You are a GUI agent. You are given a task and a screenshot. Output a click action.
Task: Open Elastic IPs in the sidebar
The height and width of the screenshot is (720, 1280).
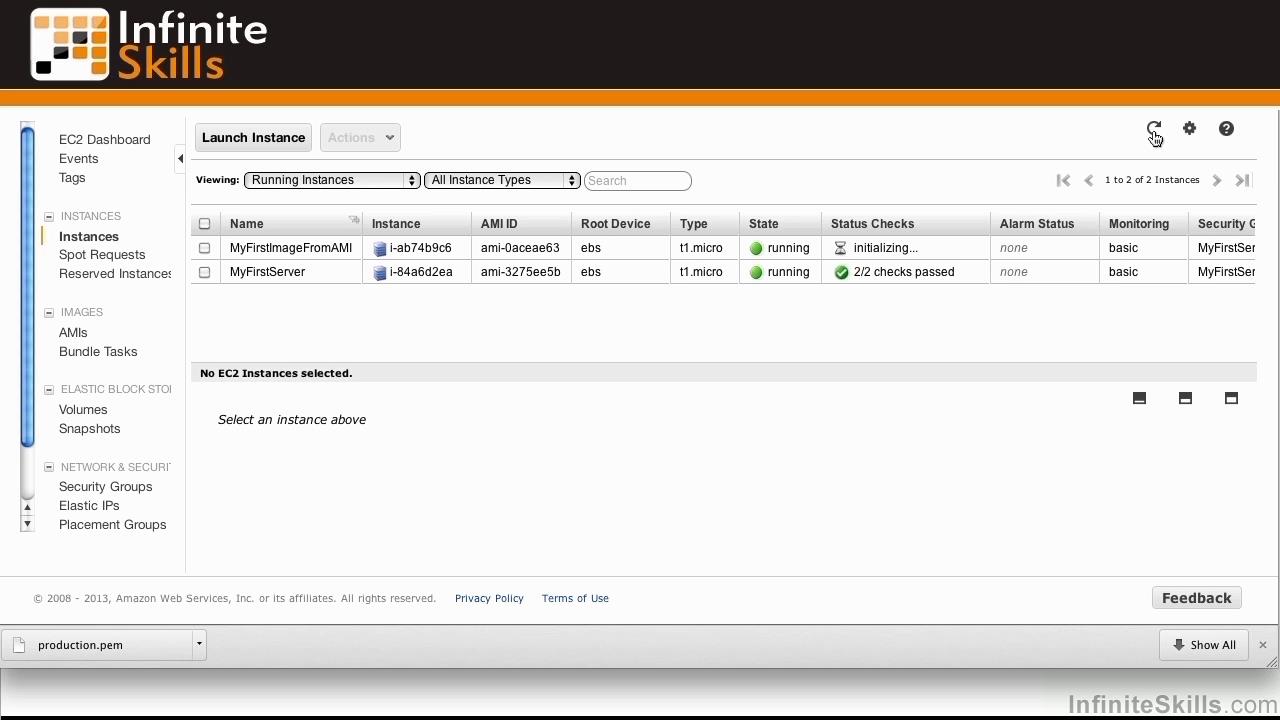tap(89, 506)
